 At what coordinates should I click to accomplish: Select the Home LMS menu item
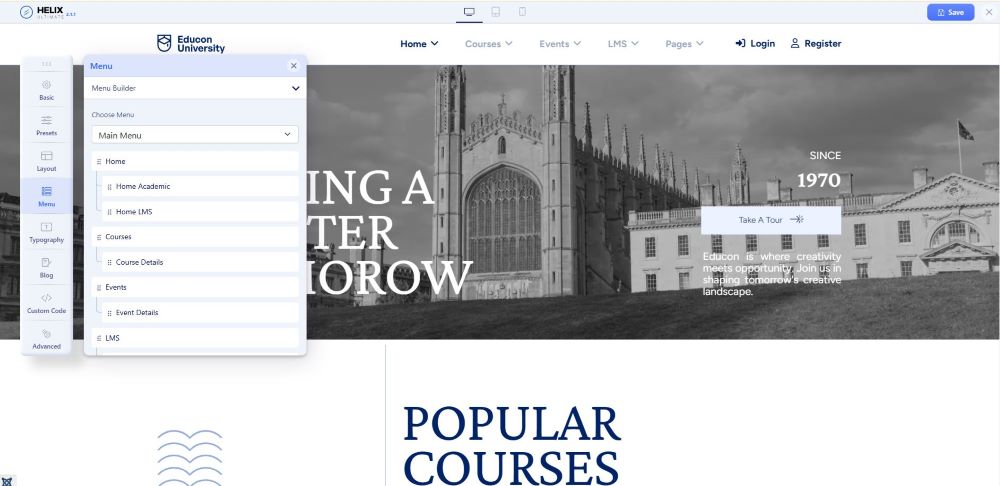[200, 212]
